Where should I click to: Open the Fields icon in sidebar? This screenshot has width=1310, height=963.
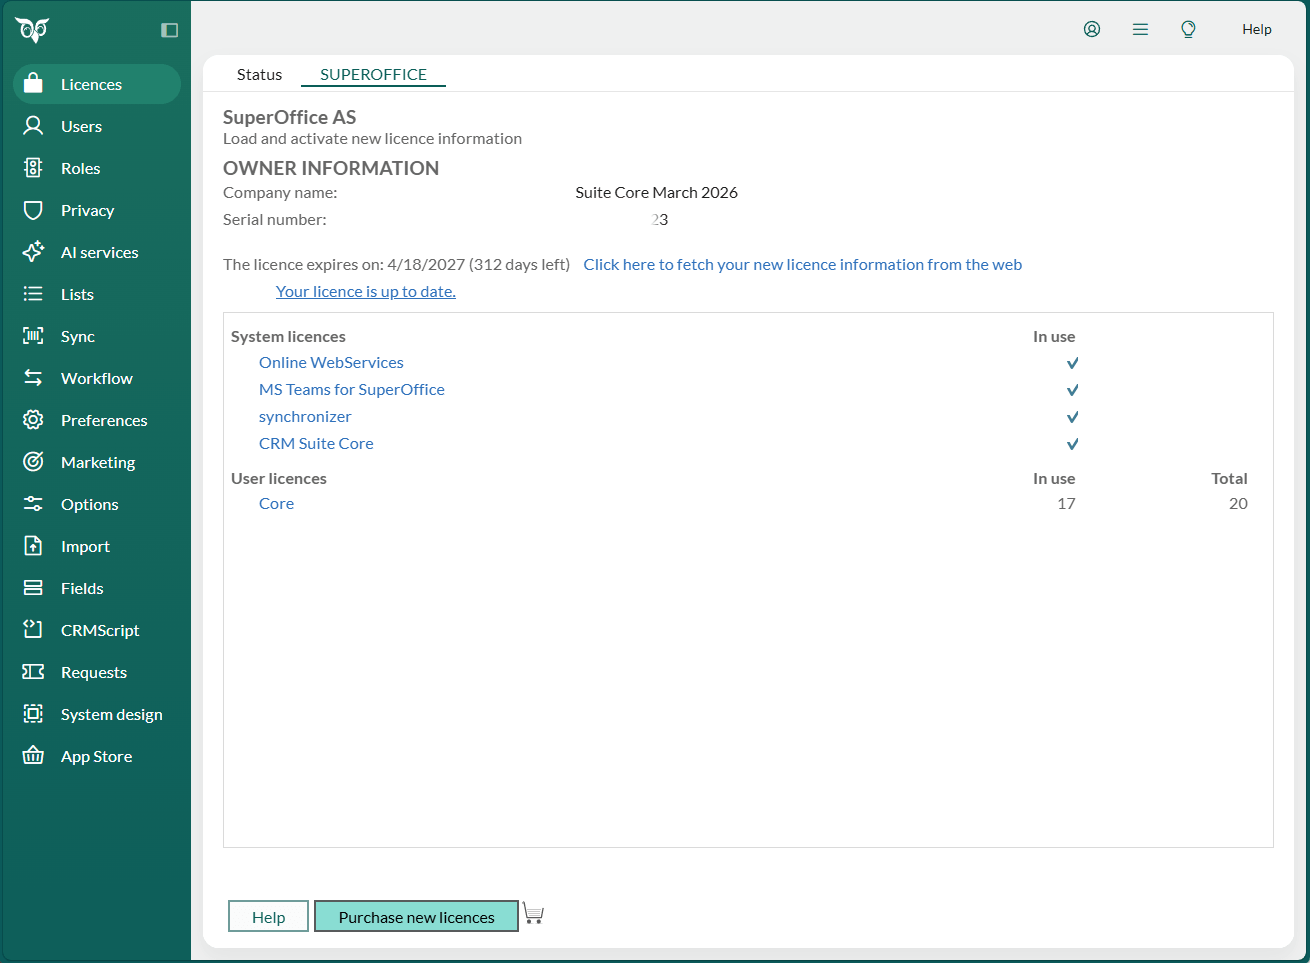click(x=33, y=588)
